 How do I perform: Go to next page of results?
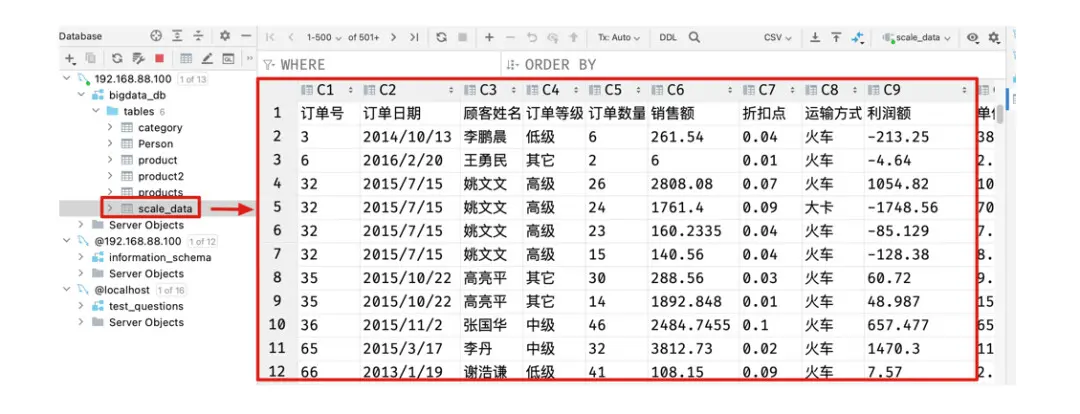pyautogui.click(x=393, y=37)
